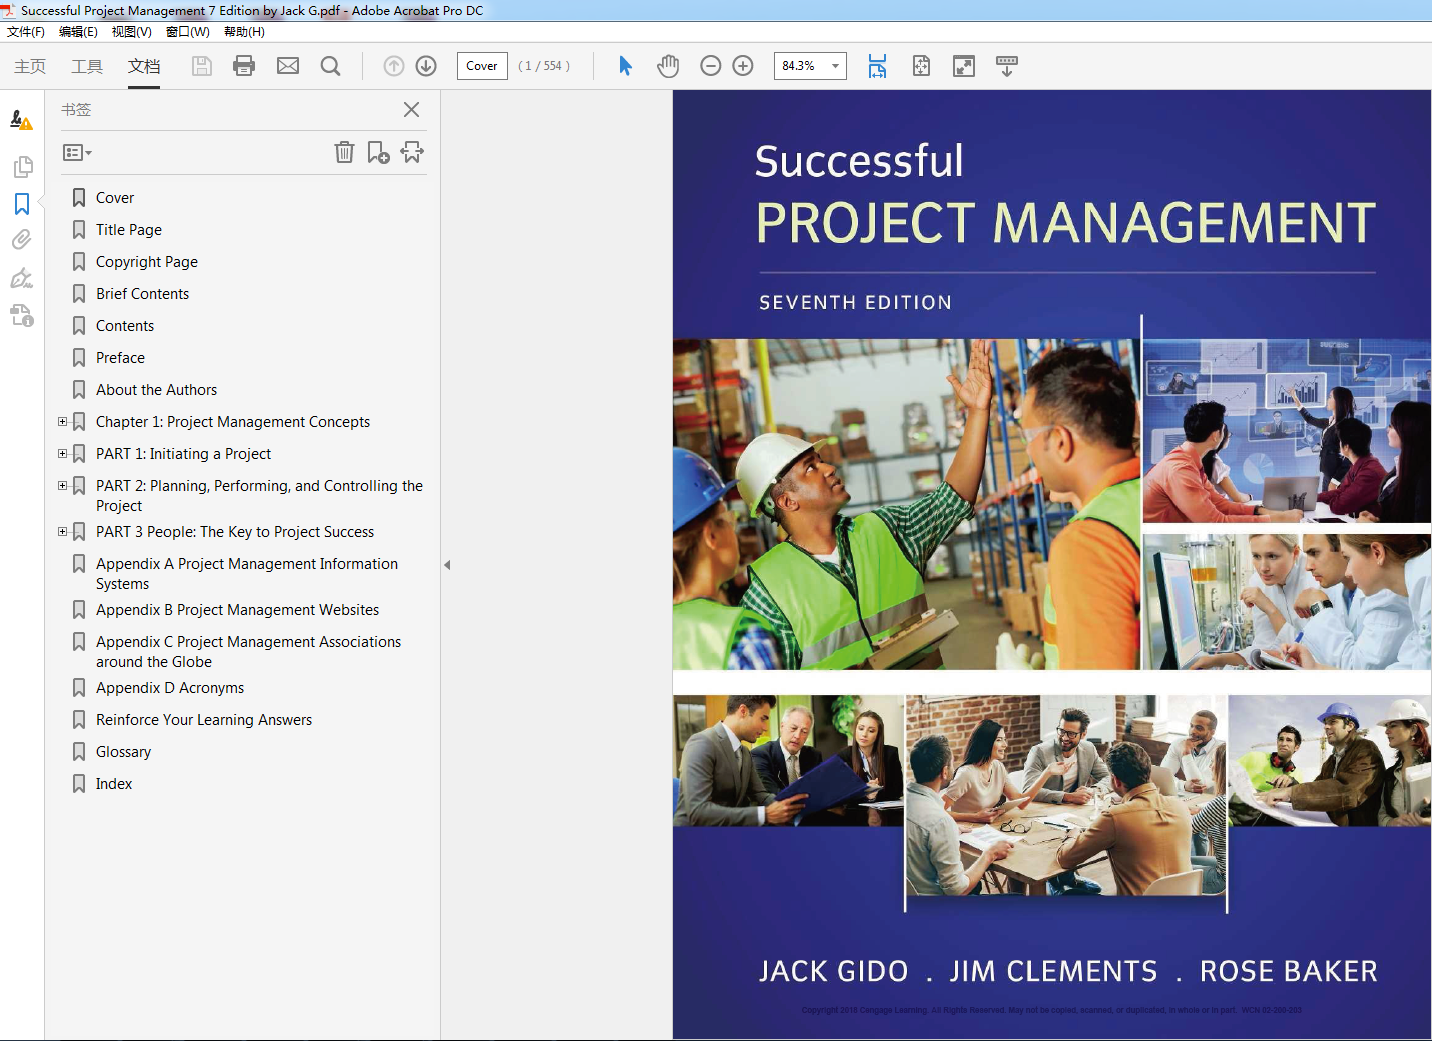This screenshot has width=1432, height=1041.
Task: Jump to the Glossary bookmark
Action: (123, 751)
